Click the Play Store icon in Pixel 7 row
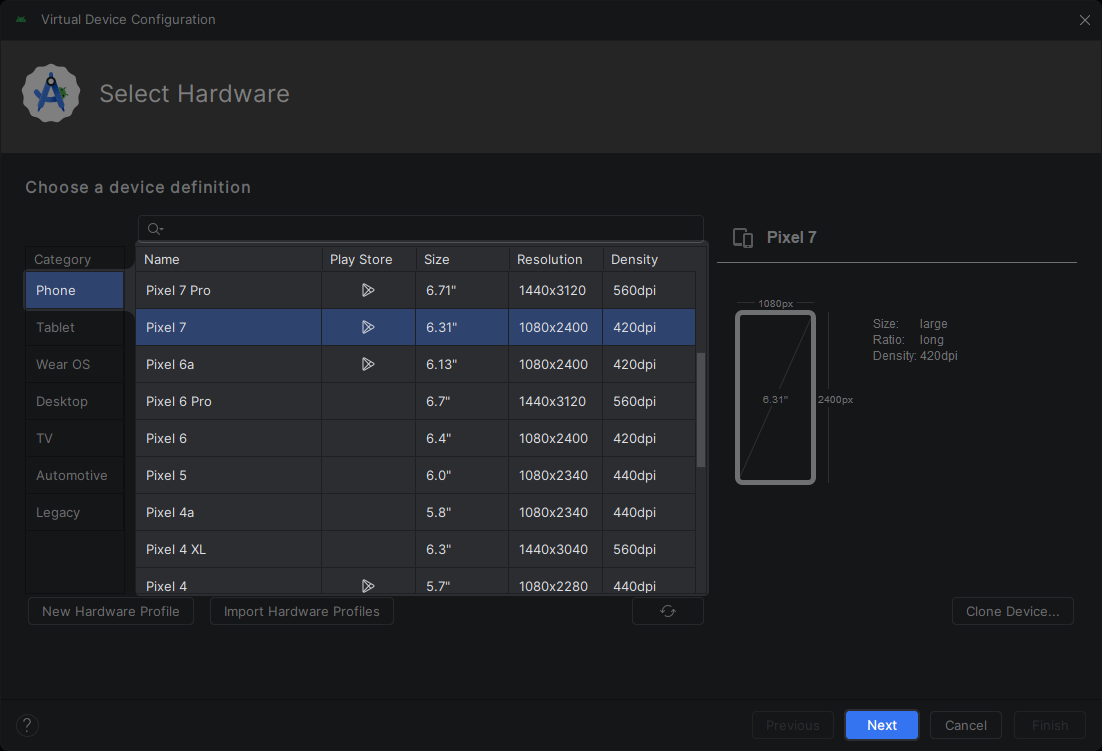 [x=368, y=327]
